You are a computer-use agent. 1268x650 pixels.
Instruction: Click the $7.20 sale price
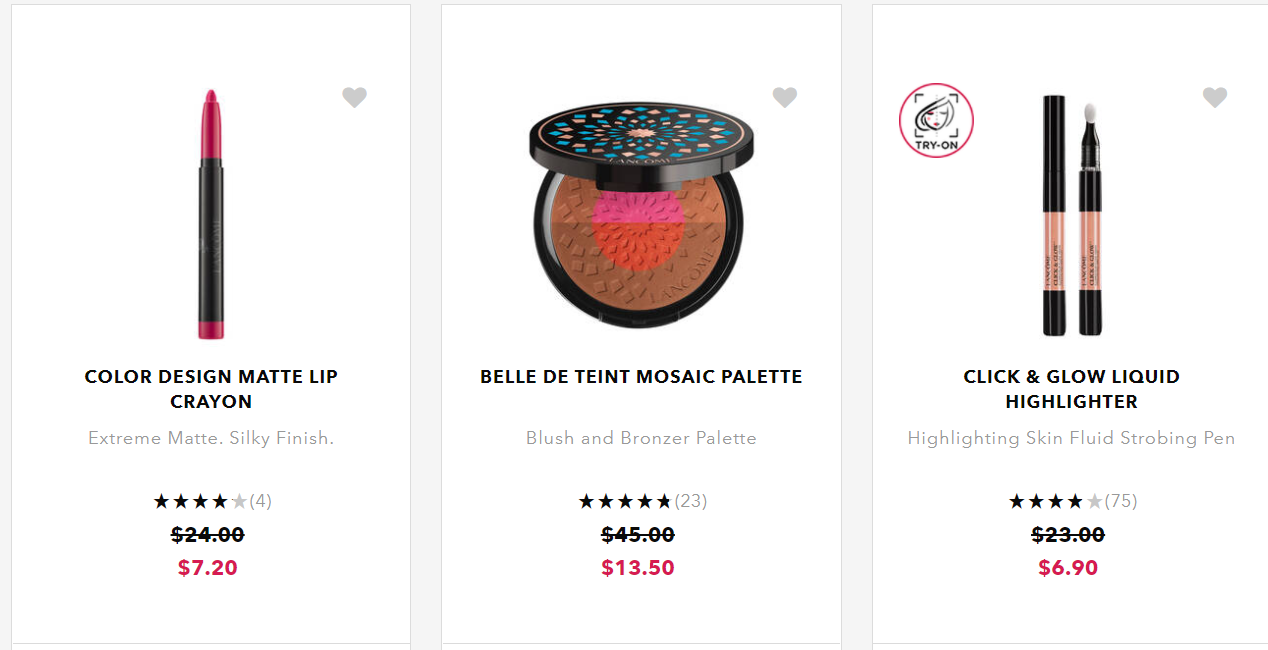point(208,568)
